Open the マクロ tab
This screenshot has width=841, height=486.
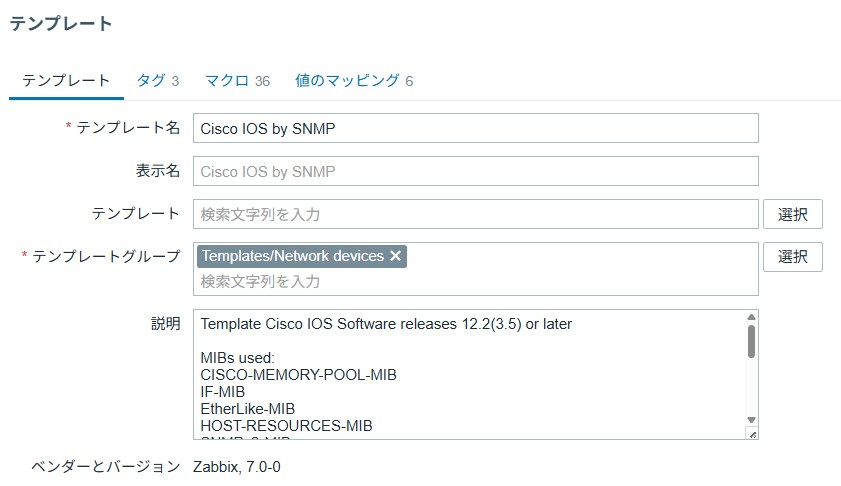click(237, 80)
